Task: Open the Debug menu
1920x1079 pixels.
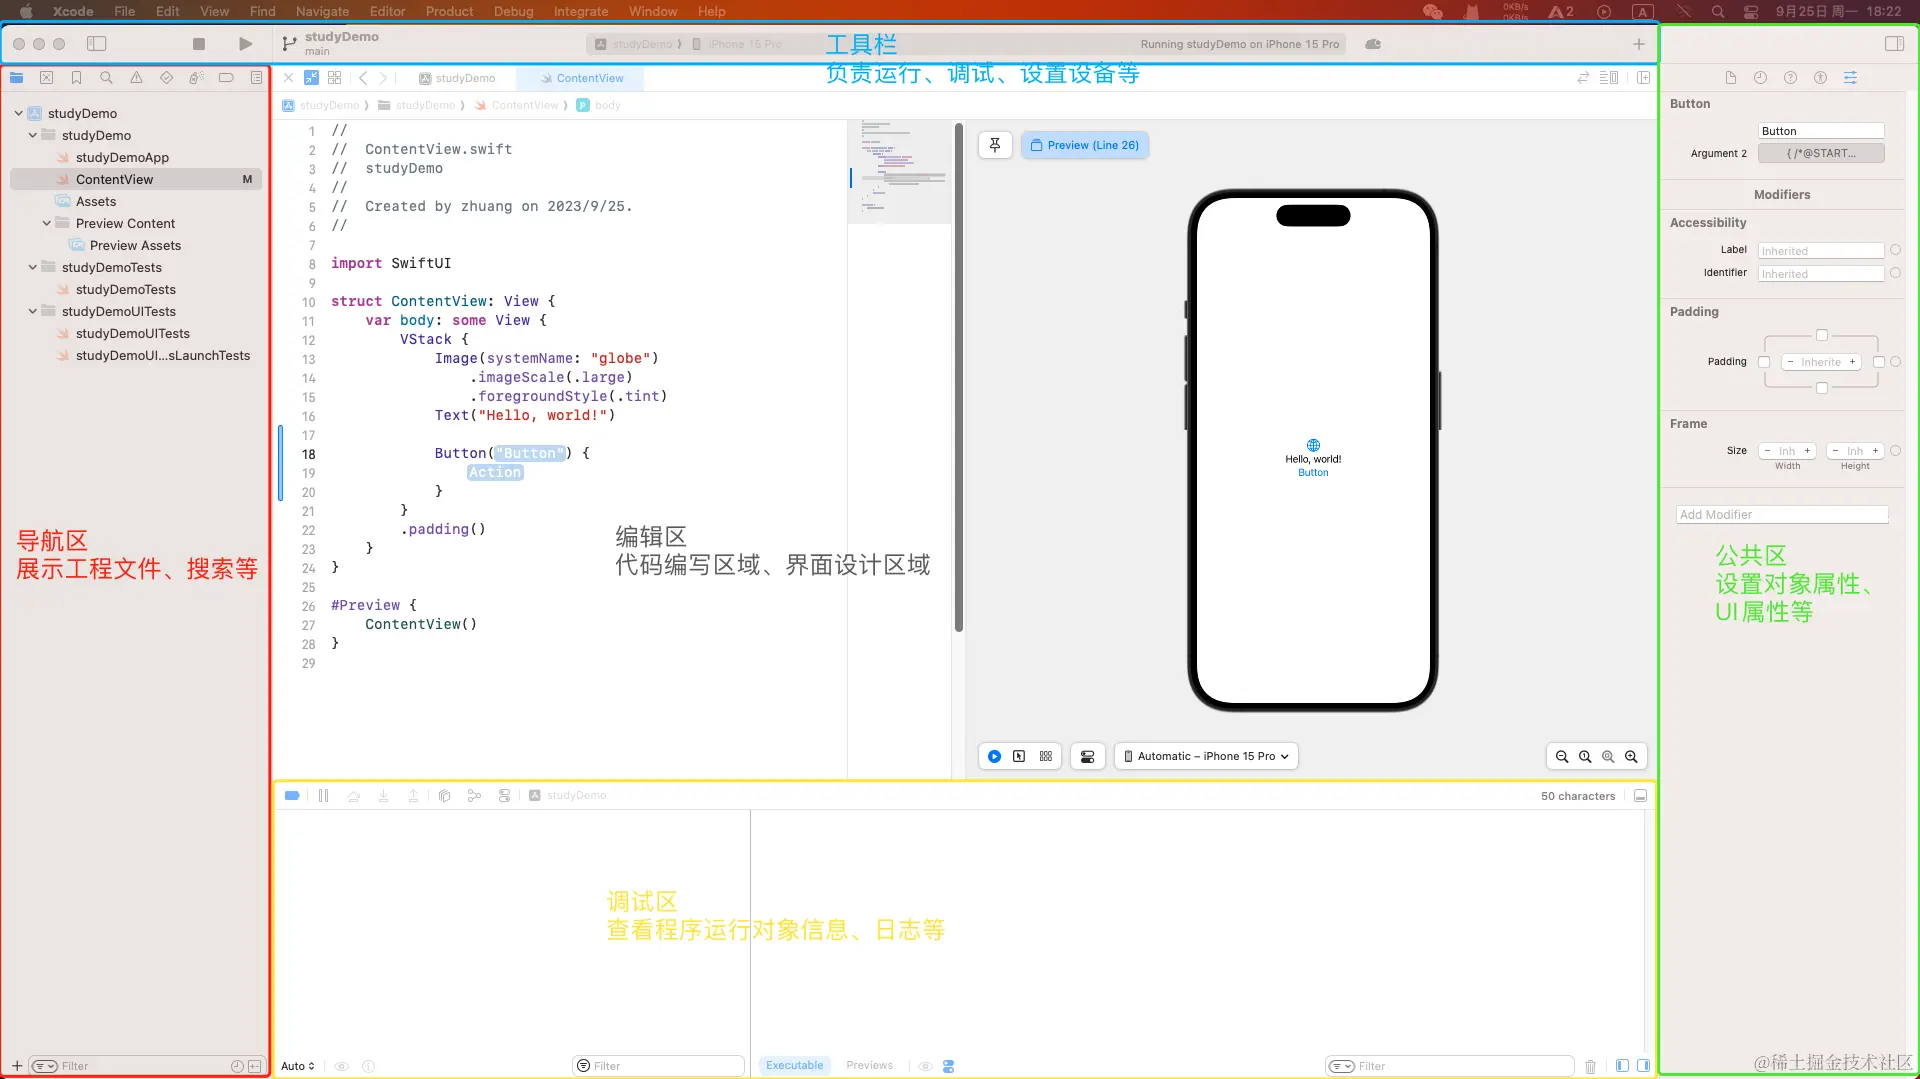Action: (513, 11)
